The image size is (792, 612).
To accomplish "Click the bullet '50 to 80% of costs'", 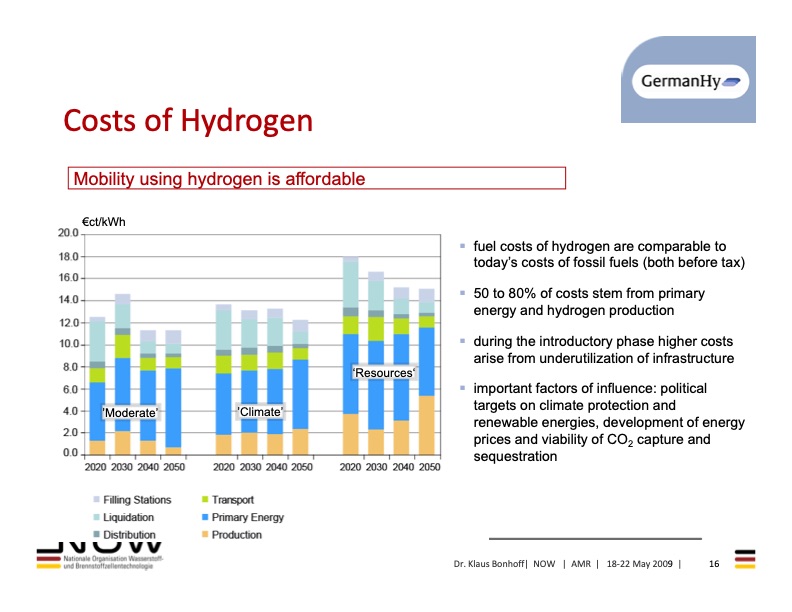I will click(x=589, y=302).
